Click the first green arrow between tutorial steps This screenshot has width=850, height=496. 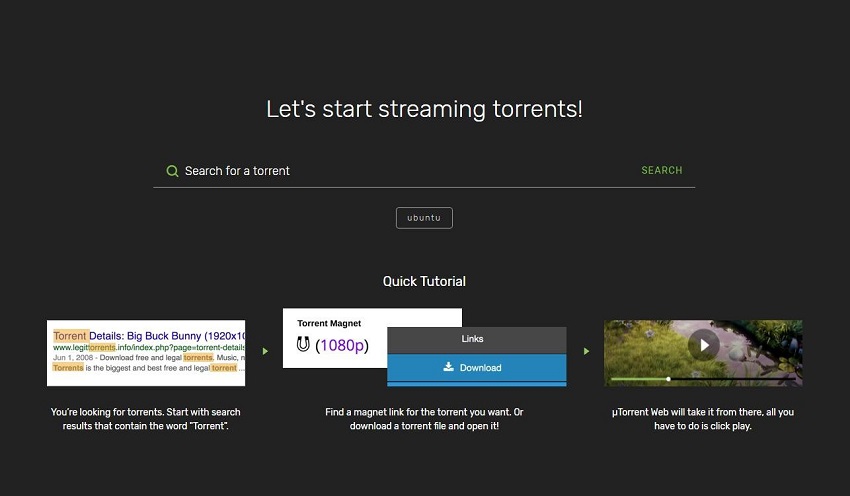[264, 352]
